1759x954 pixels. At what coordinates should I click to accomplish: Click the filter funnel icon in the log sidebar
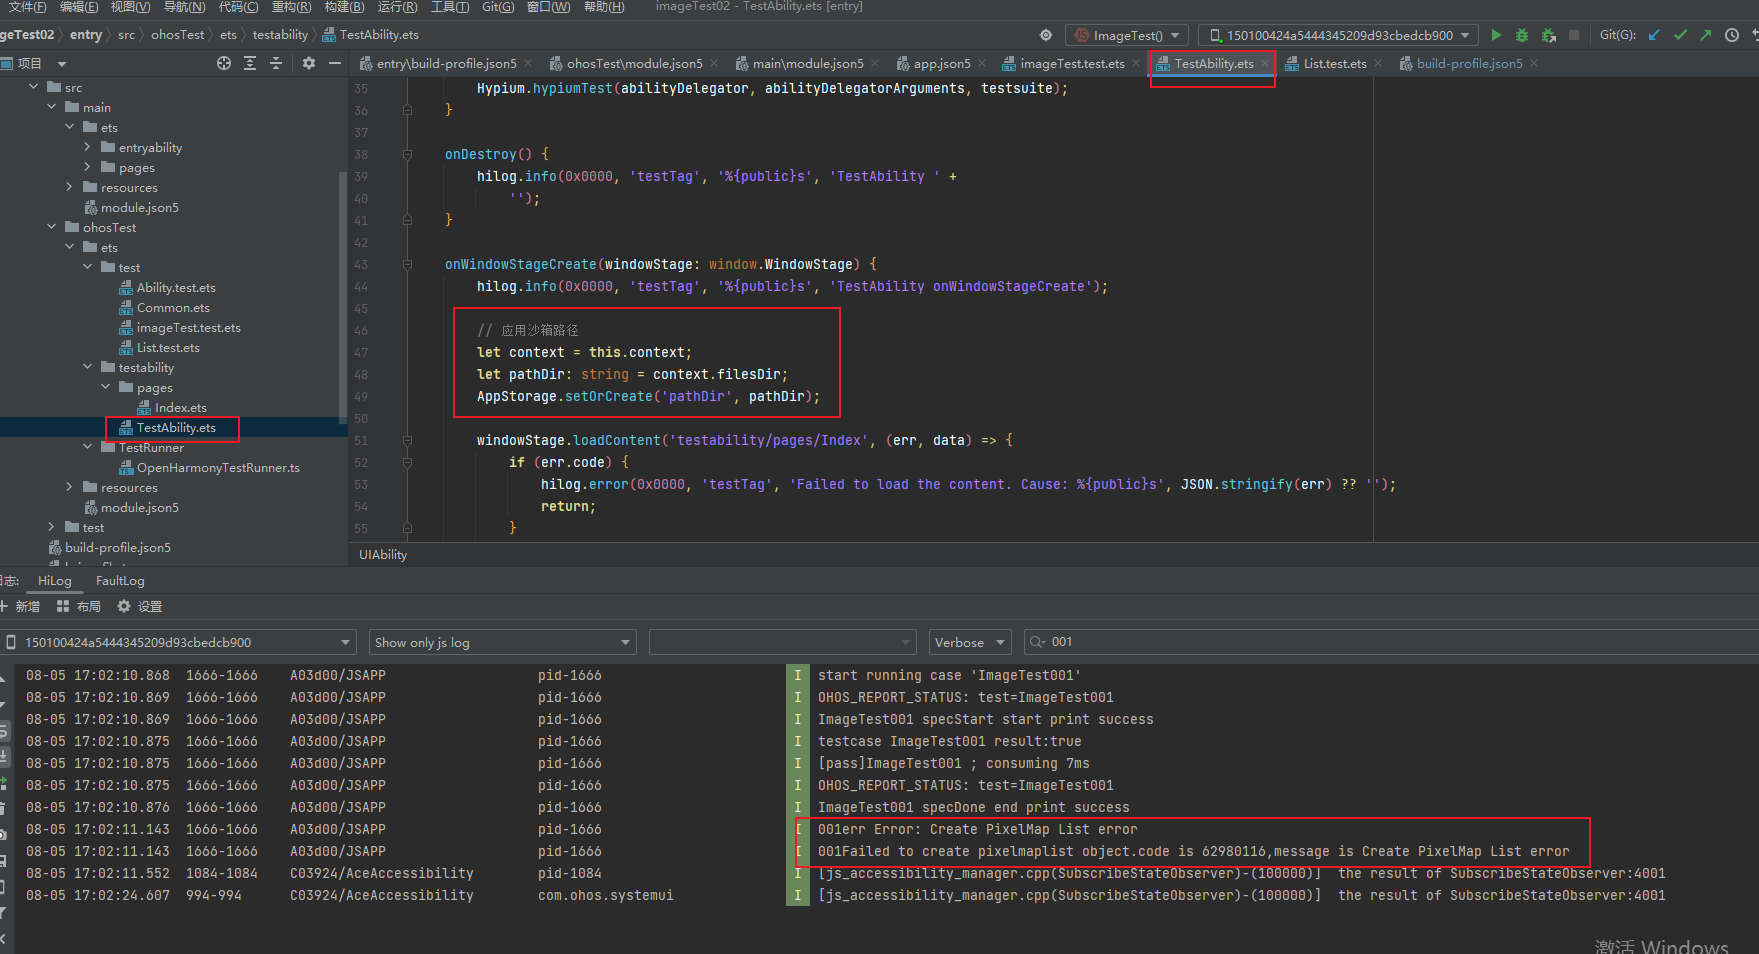pos(4,913)
